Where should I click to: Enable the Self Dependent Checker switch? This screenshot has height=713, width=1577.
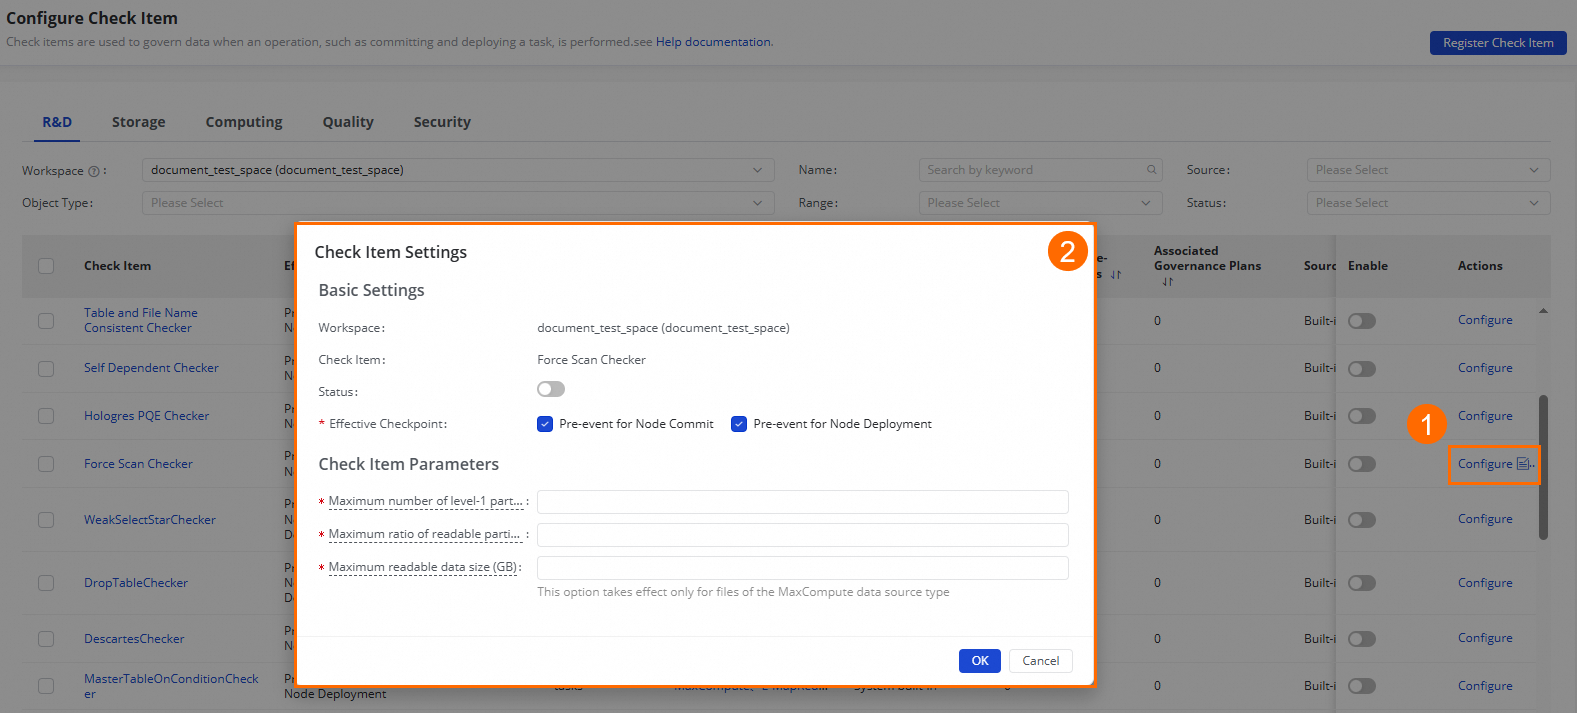point(1362,369)
